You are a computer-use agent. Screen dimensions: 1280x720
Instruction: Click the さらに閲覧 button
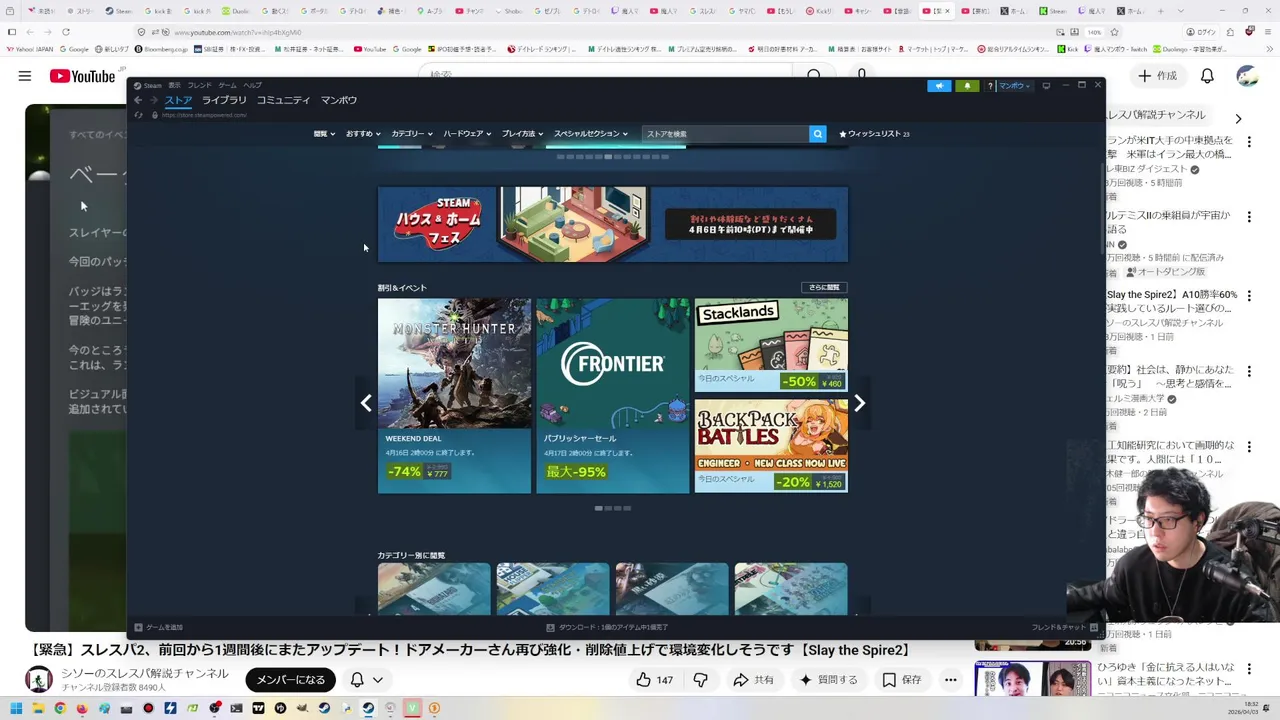click(x=824, y=288)
